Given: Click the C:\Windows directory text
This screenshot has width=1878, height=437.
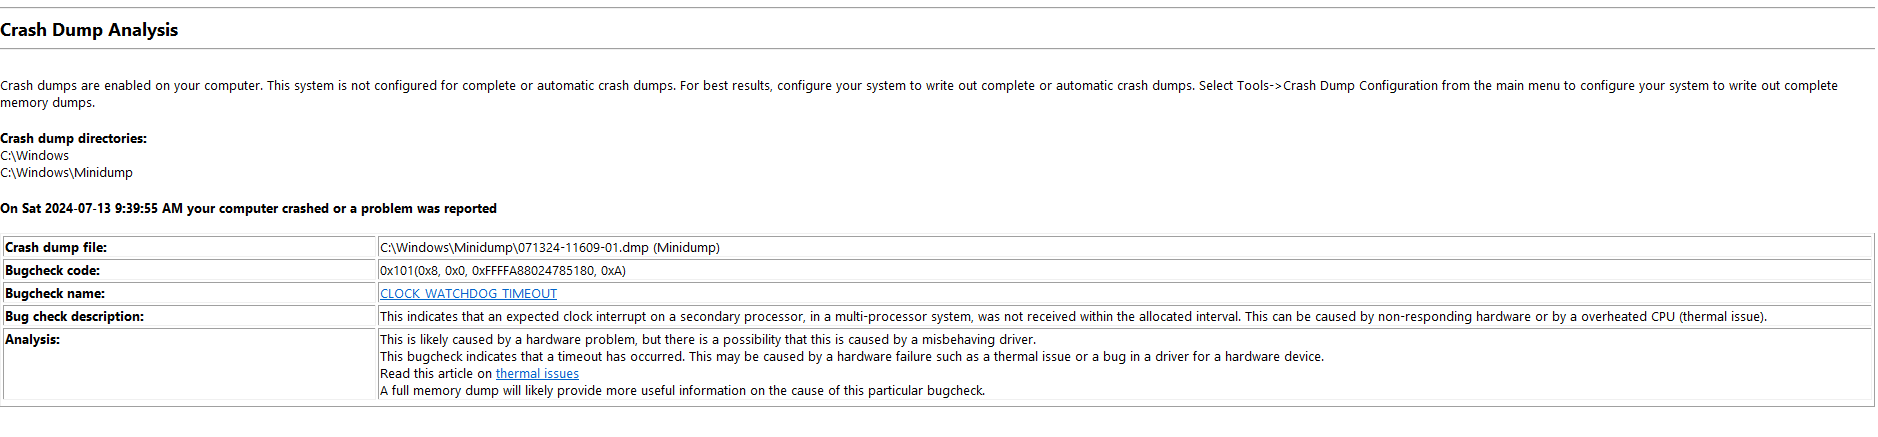Looking at the screenshot, I should tap(34, 156).
